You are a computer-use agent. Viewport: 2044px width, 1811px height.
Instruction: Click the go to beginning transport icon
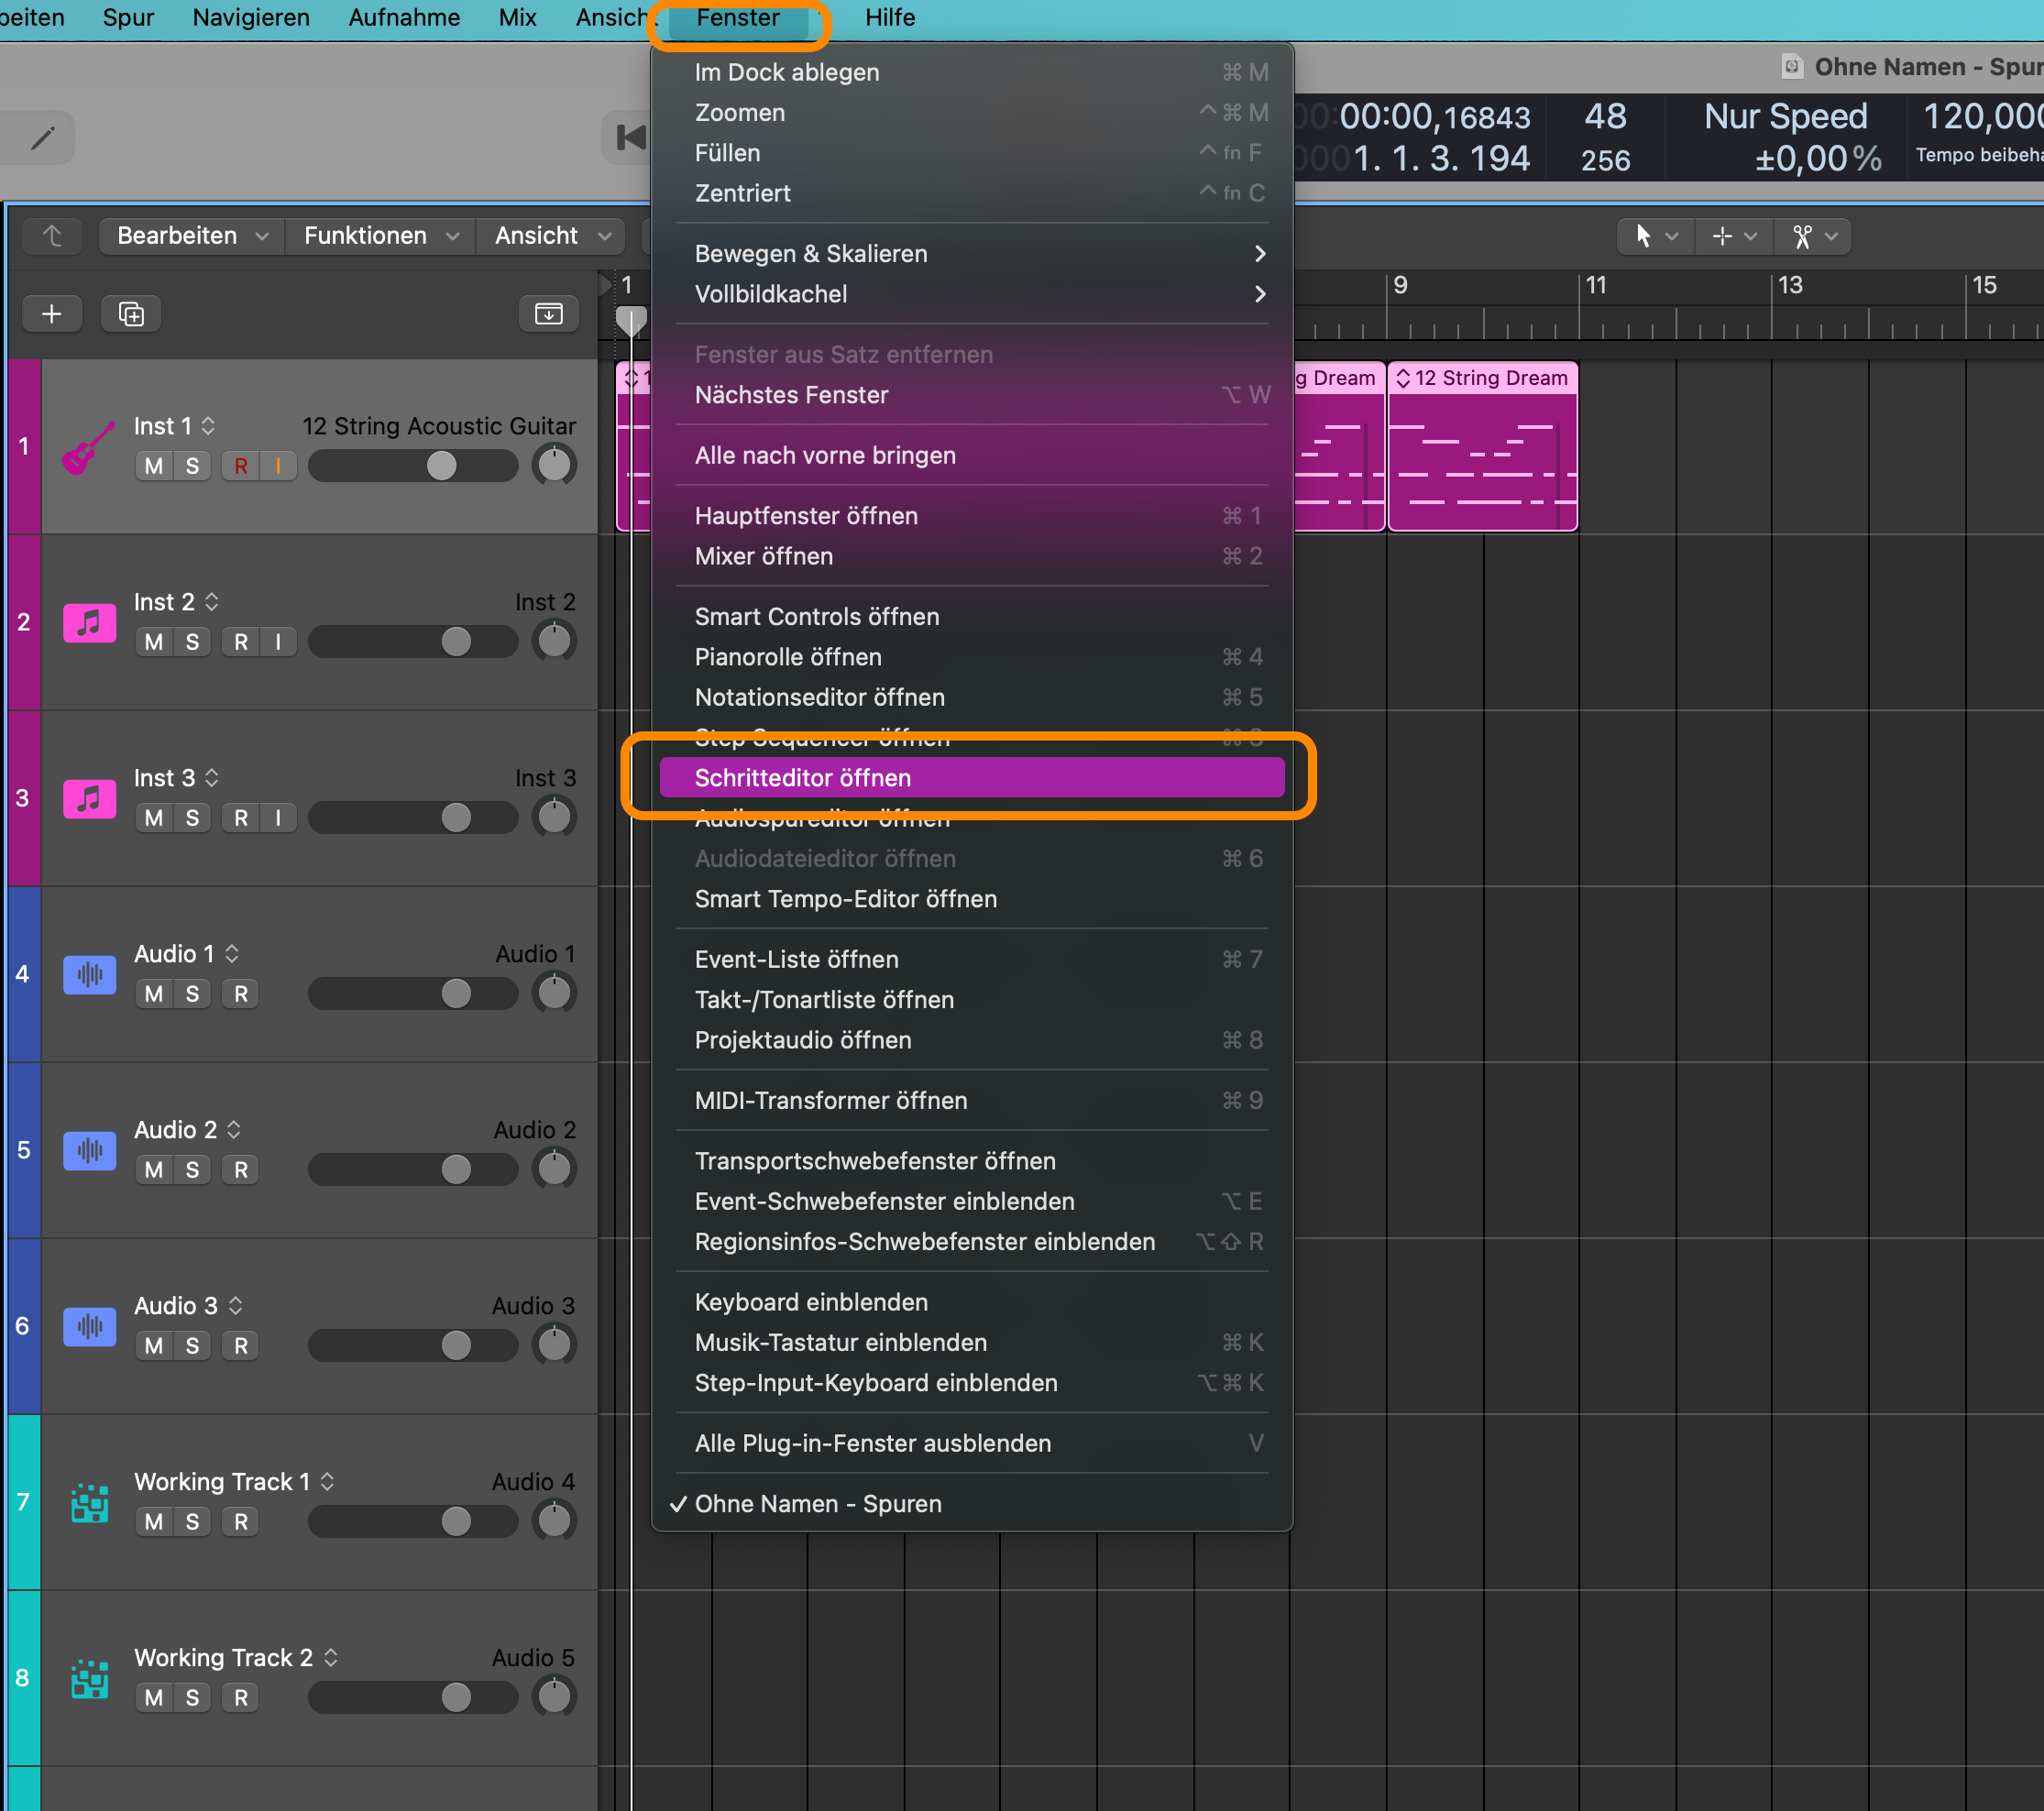tap(630, 138)
